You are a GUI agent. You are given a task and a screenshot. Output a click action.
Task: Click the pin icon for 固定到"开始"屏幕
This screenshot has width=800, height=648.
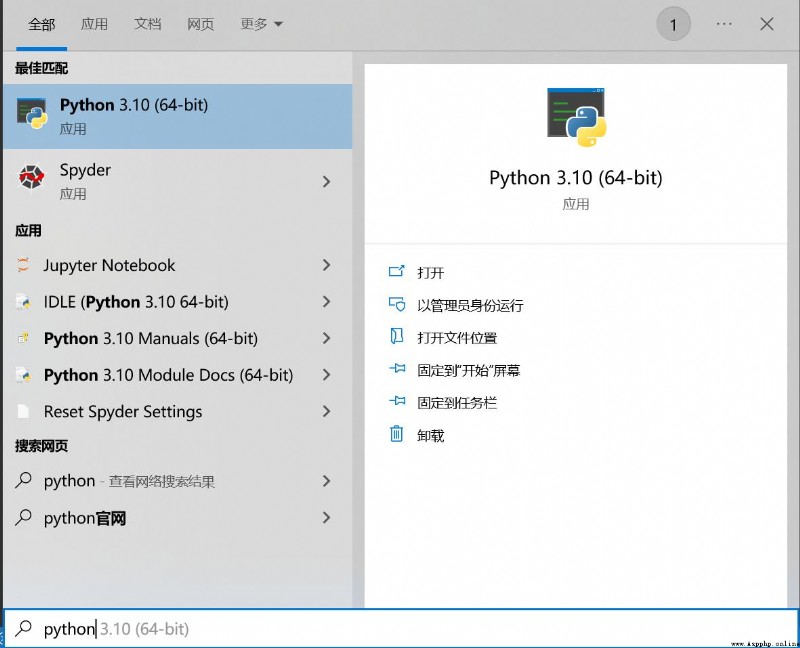click(397, 368)
